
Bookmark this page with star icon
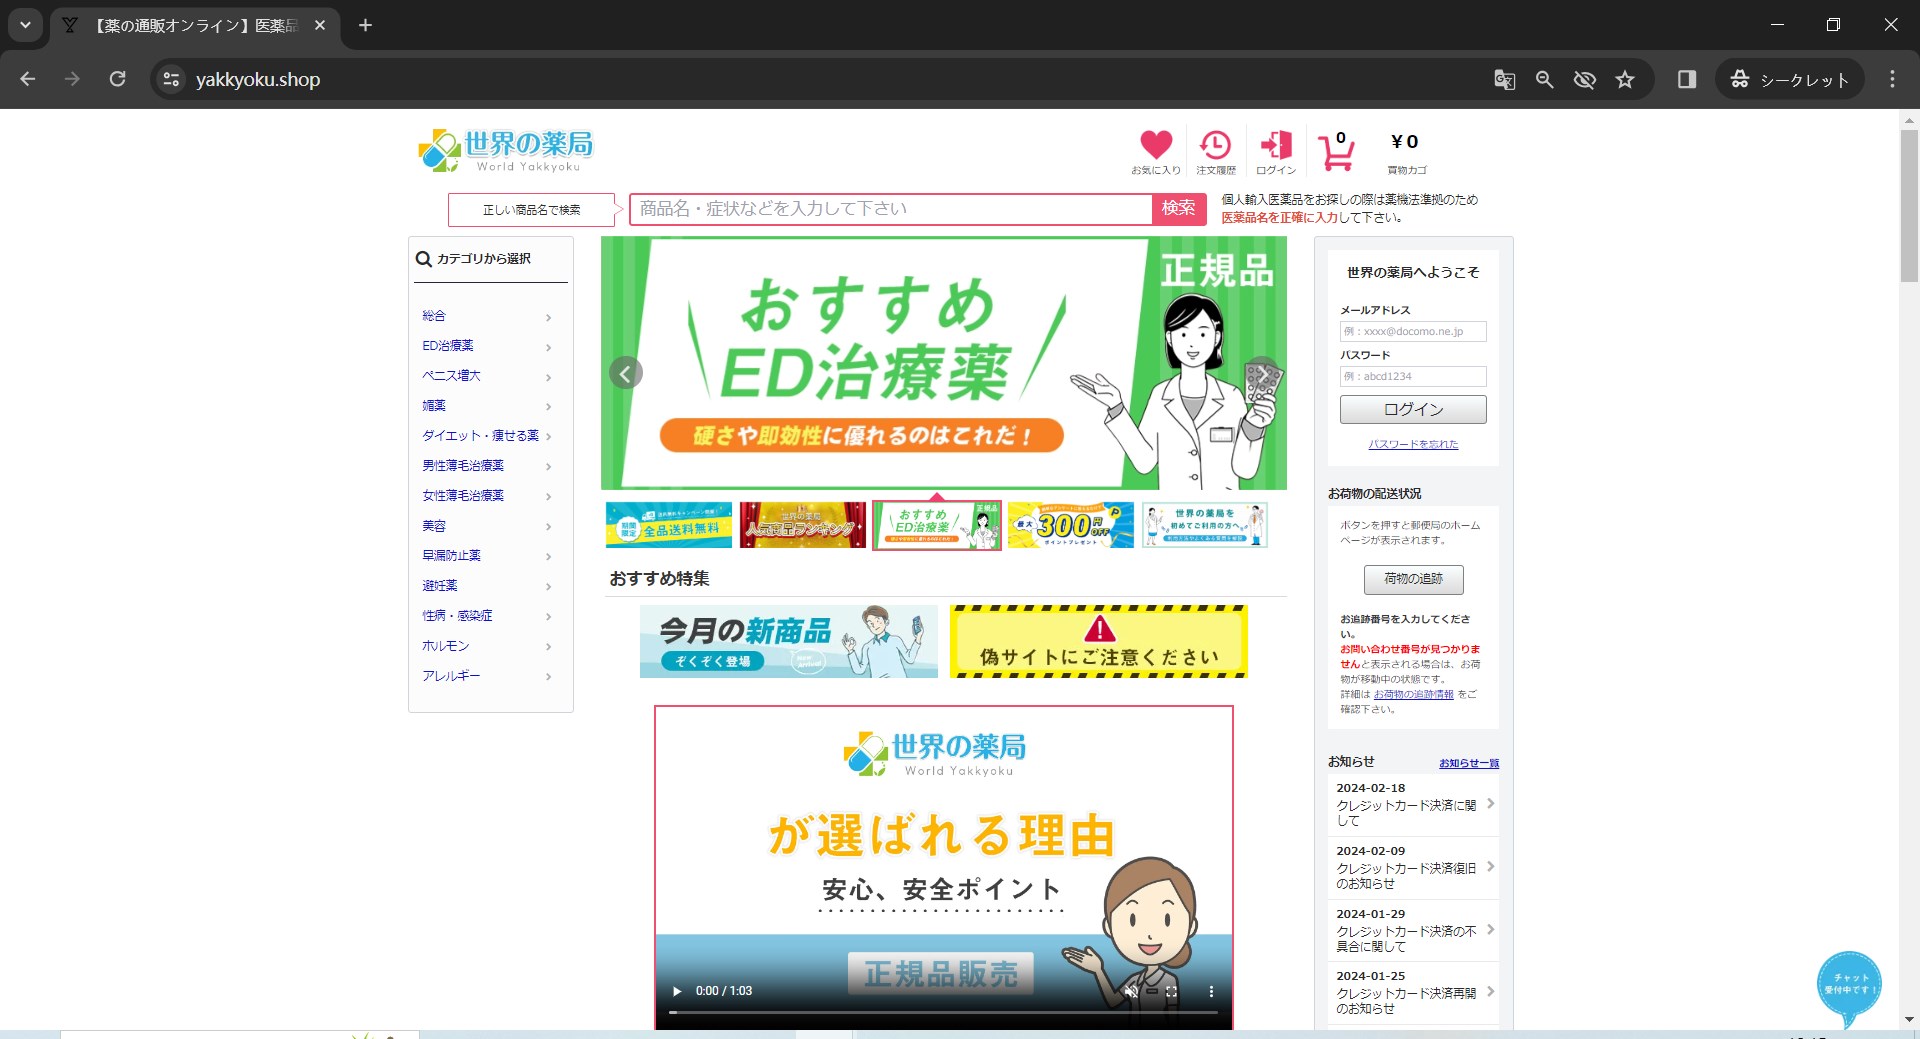pos(1625,79)
